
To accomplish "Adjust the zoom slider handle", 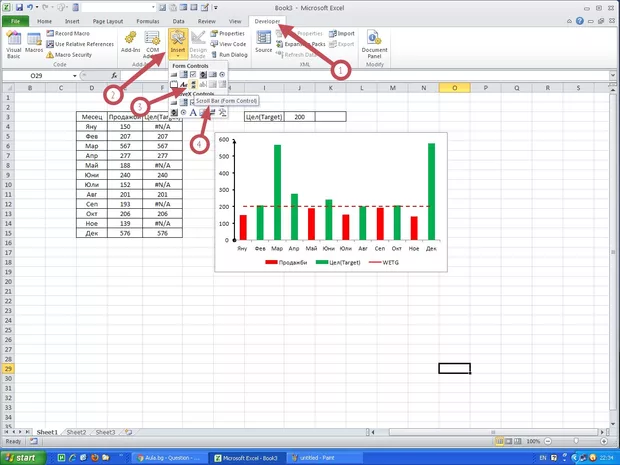I will 576,441.
